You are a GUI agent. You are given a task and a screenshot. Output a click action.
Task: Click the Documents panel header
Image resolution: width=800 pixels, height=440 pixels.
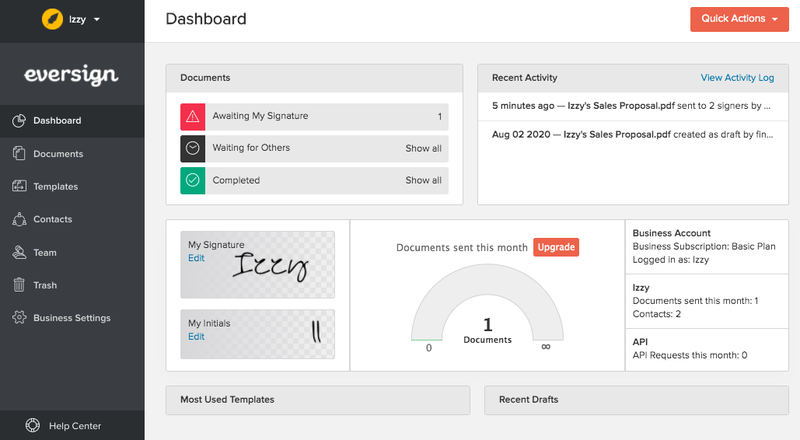(x=314, y=78)
